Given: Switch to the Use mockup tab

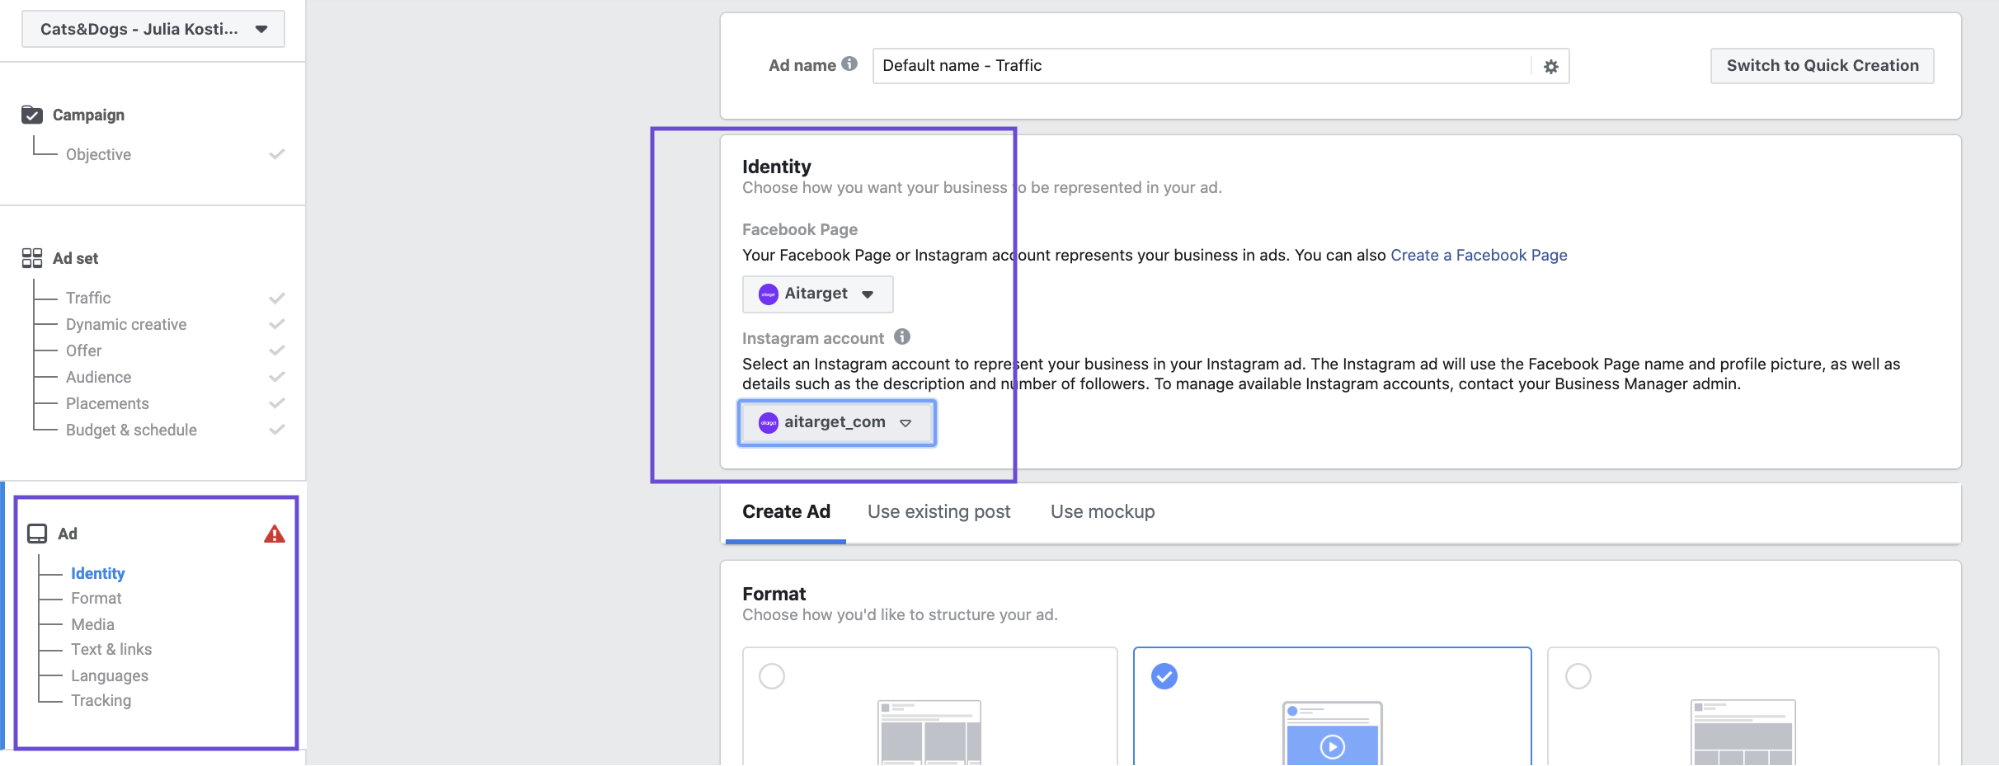Looking at the screenshot, I should coord(1102,512).
